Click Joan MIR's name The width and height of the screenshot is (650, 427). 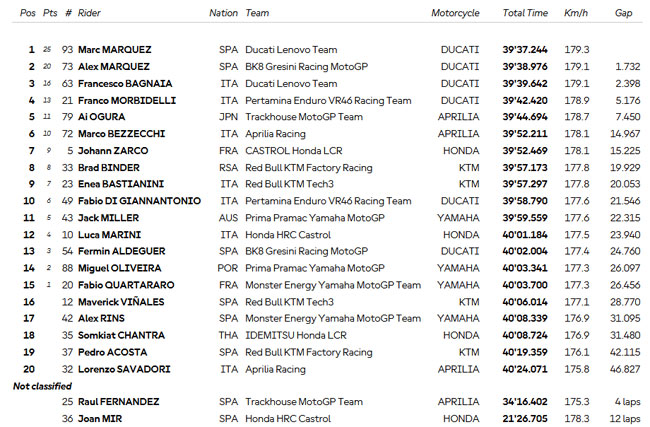(x=100, y=419)
